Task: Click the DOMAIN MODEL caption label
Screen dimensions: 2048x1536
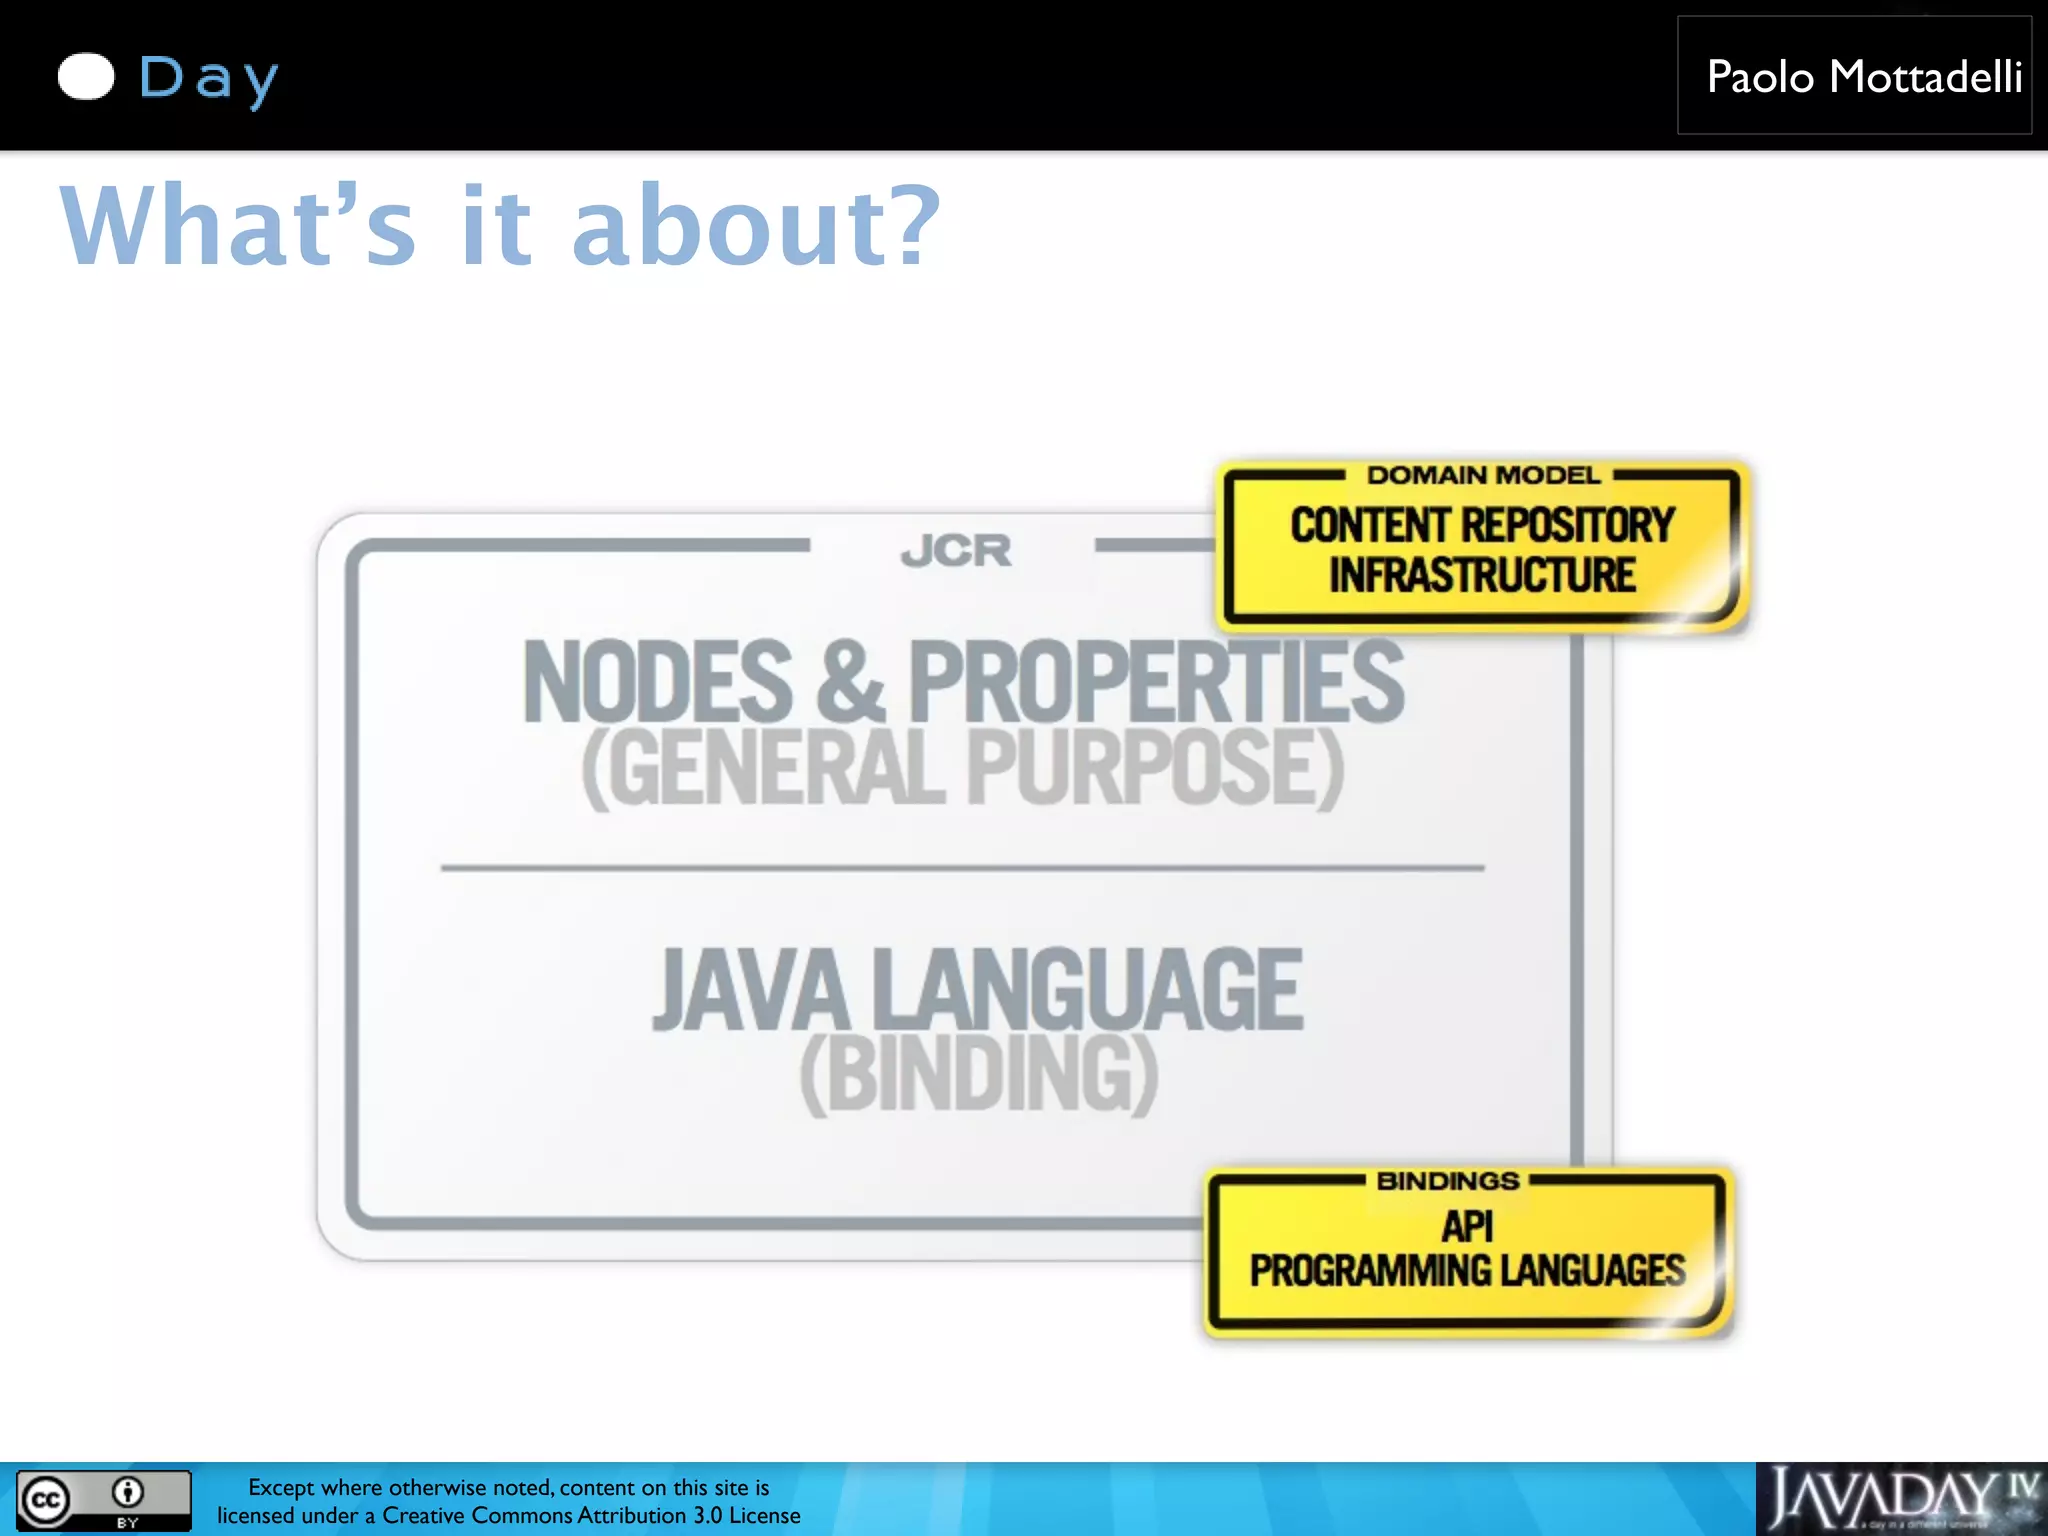Action: pos(1483,475)
